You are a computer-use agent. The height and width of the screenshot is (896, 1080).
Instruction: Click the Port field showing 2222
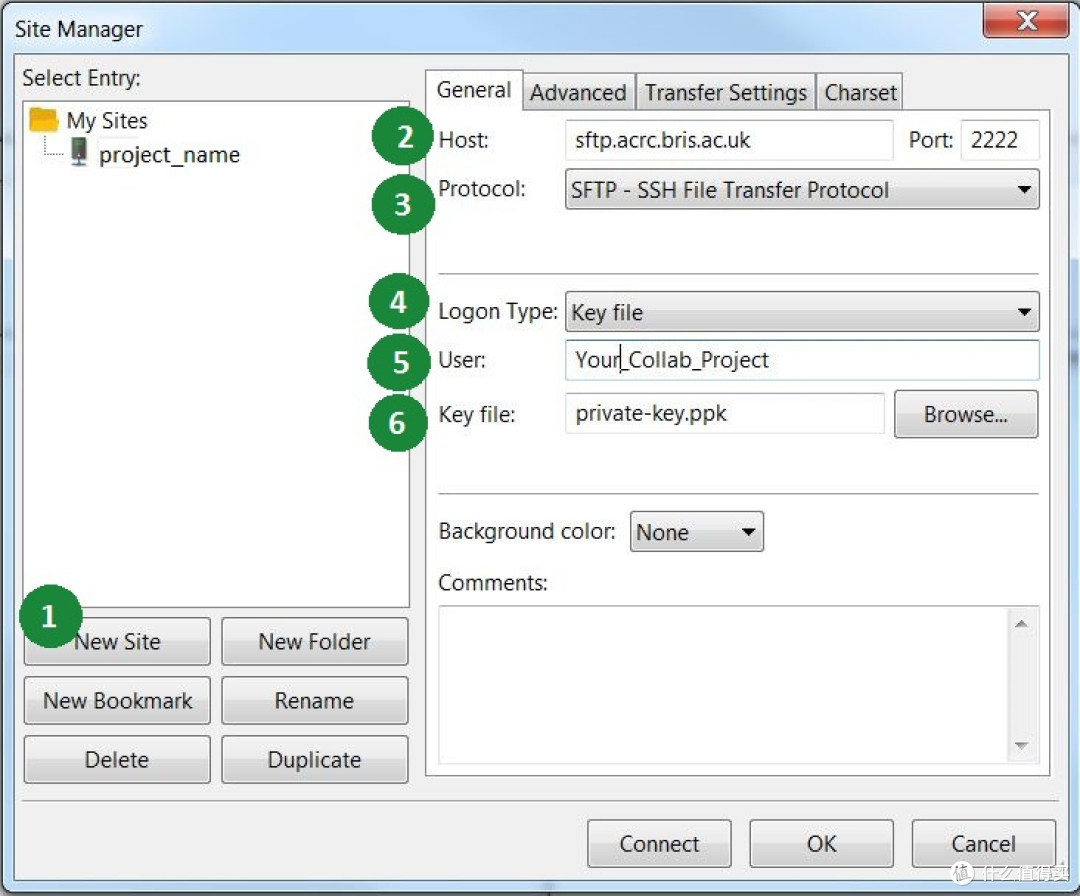click(x=999, y=140)
